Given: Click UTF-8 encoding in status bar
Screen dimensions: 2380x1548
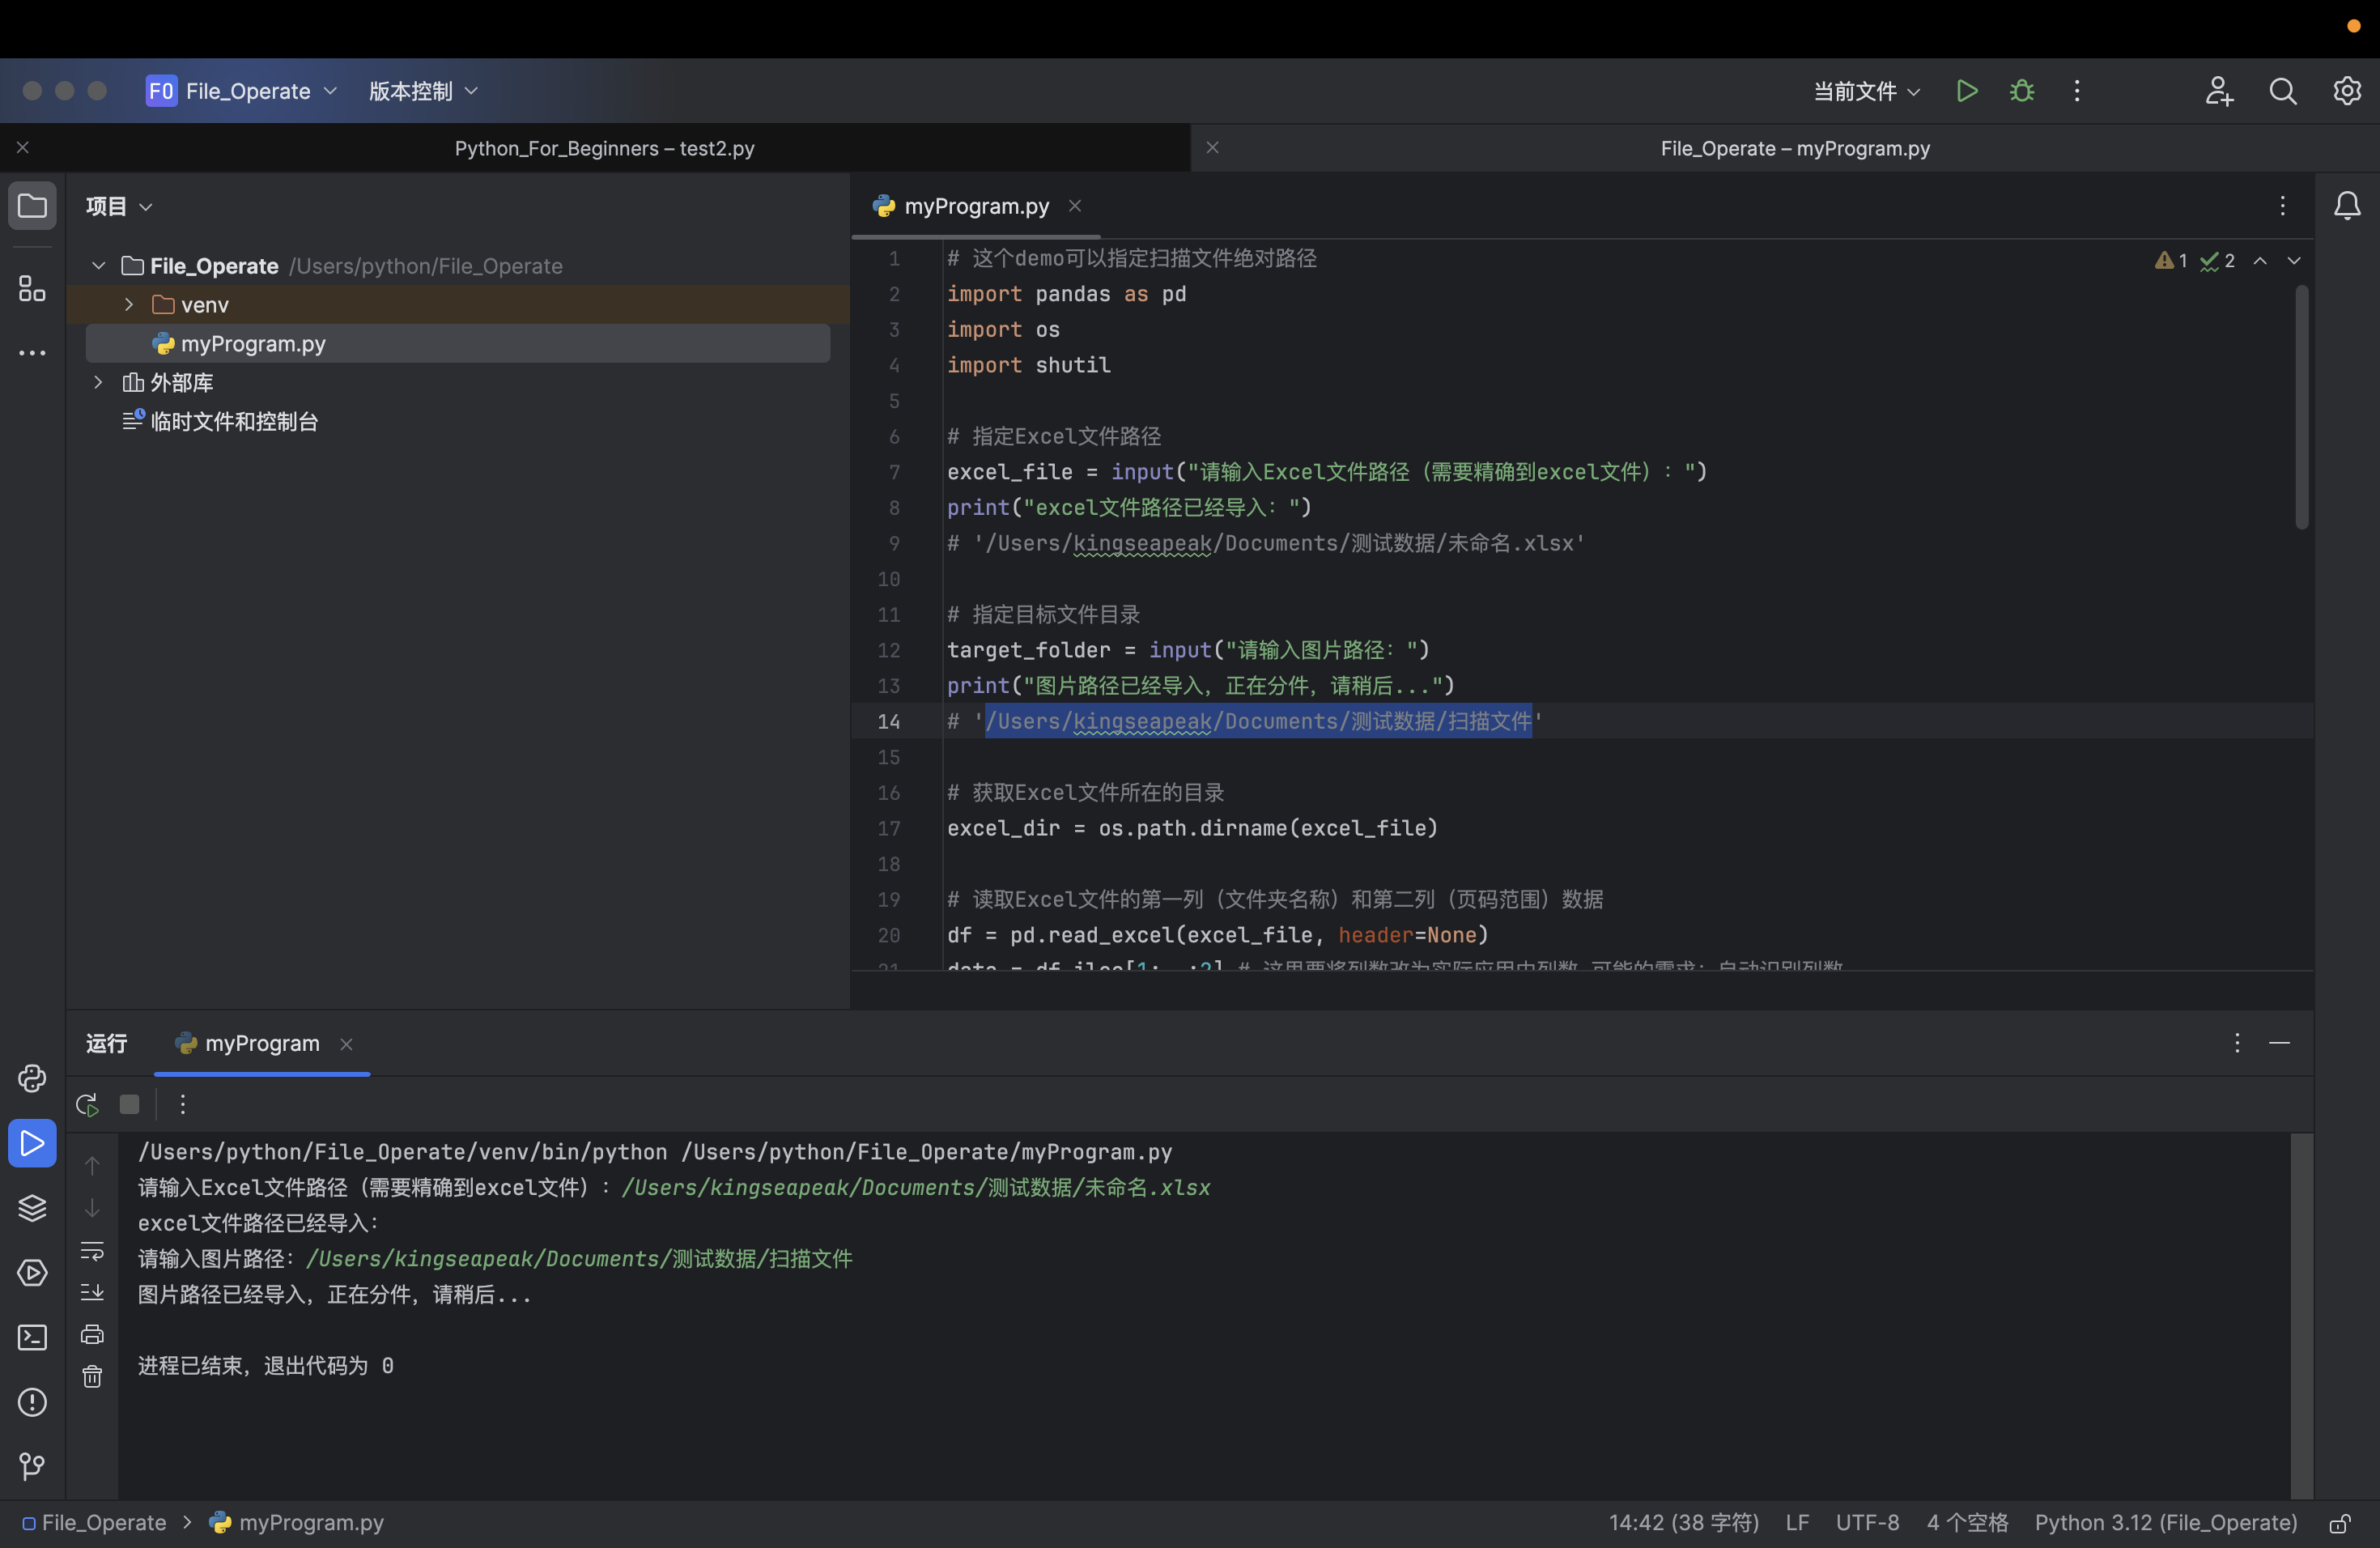Looking at the screenshot, I should click(x=1867, y=1523).
